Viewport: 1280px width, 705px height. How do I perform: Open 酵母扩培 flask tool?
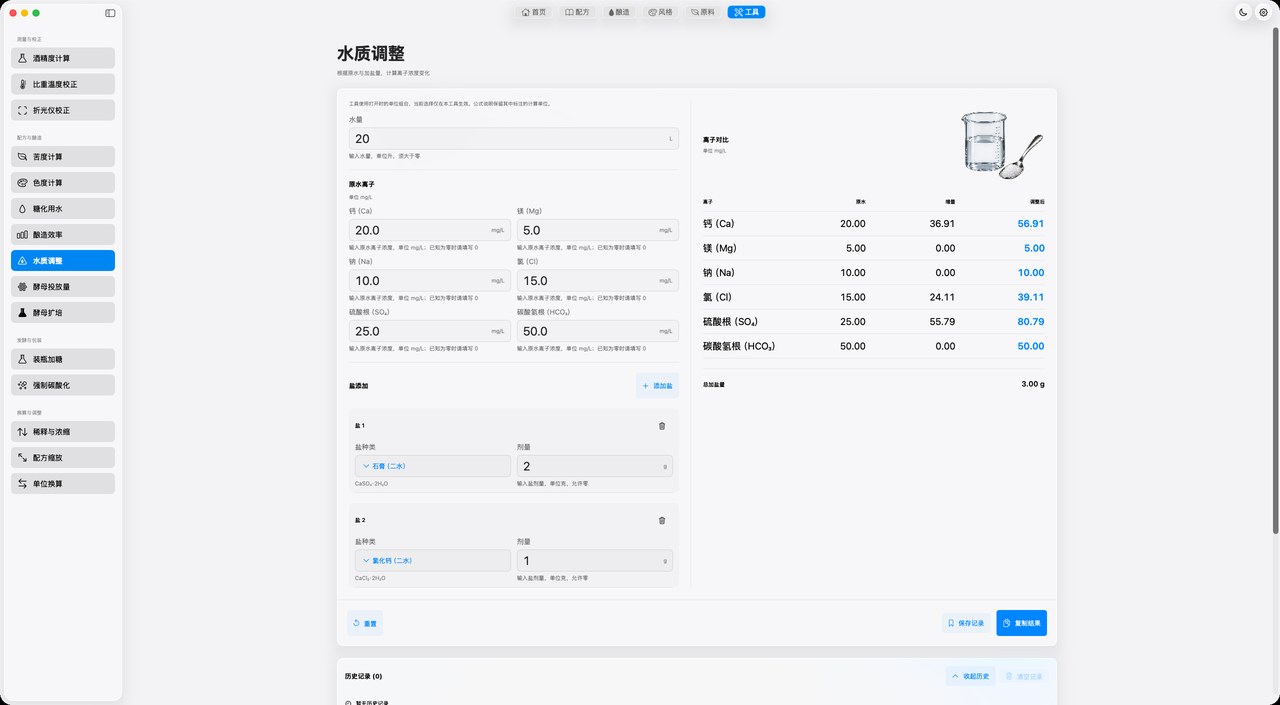tap(63, 313)
